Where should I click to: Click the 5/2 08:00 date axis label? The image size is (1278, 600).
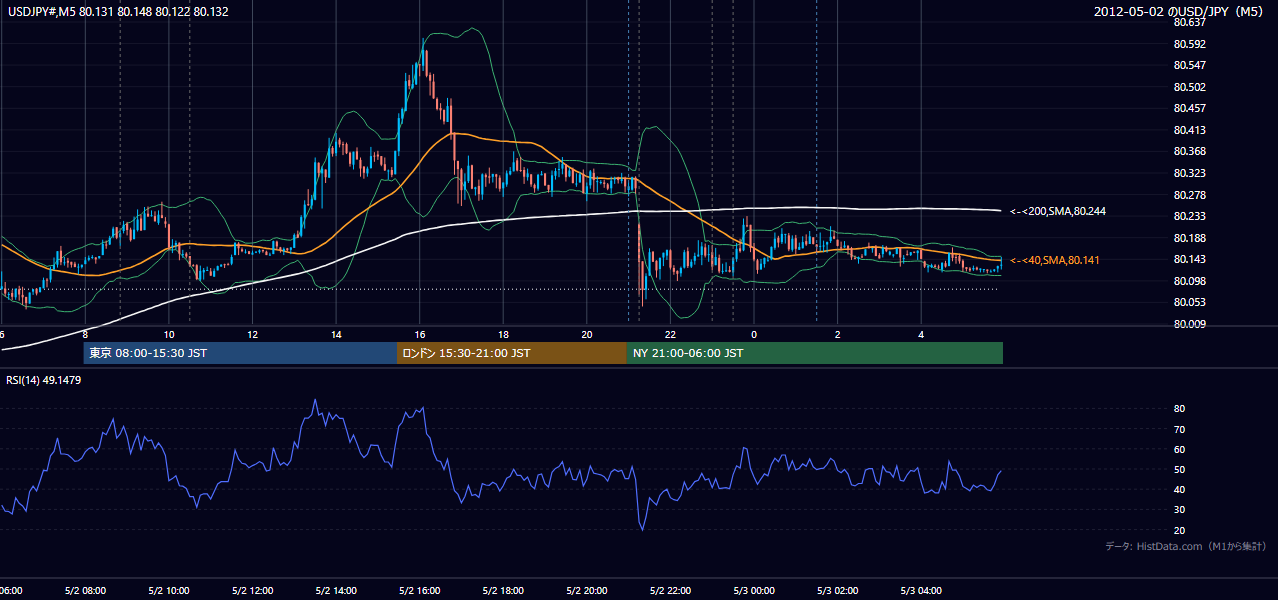pyautogui.click(x=85, y=590)
